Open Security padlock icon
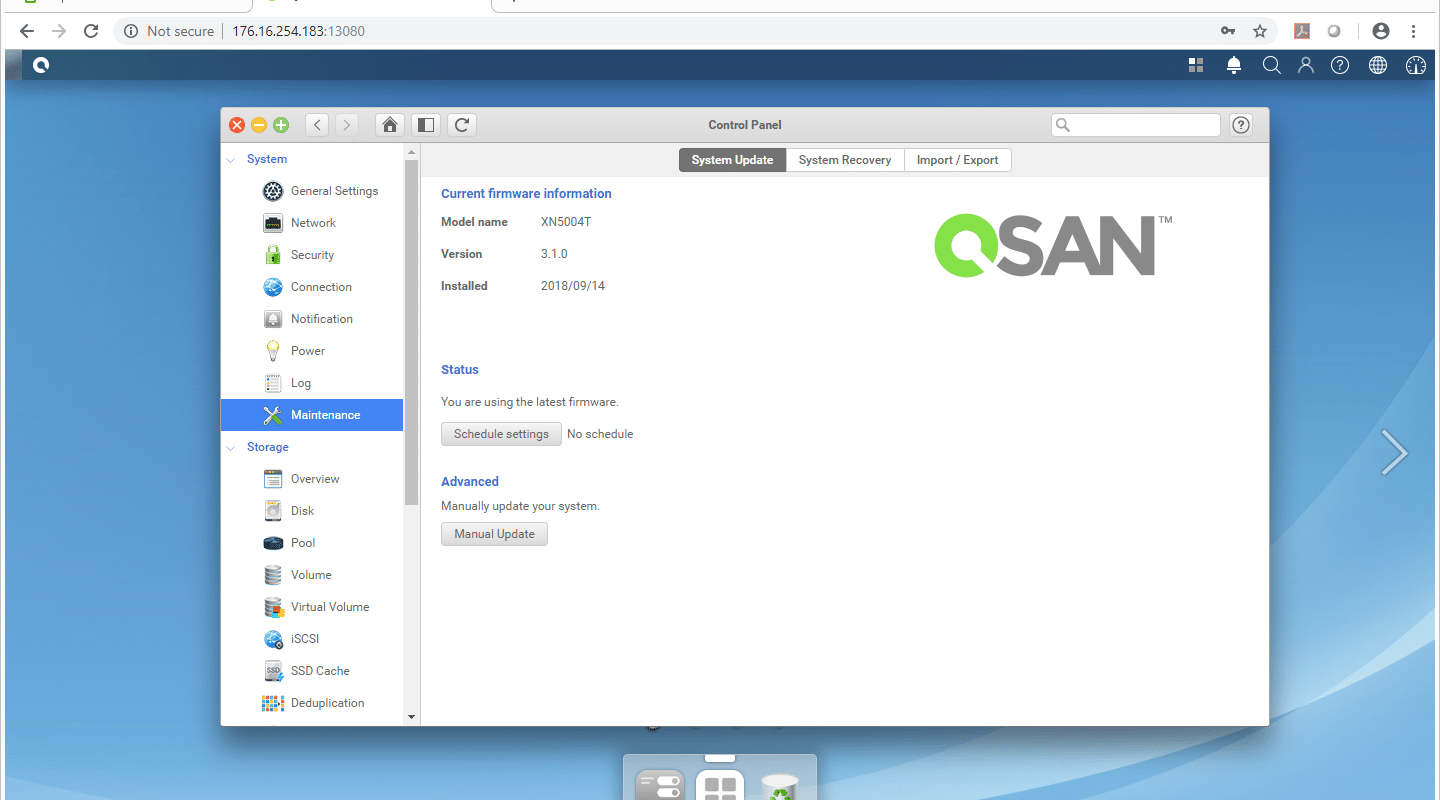This screenshot has height=800, width=1440. click(x=273, y=255)
